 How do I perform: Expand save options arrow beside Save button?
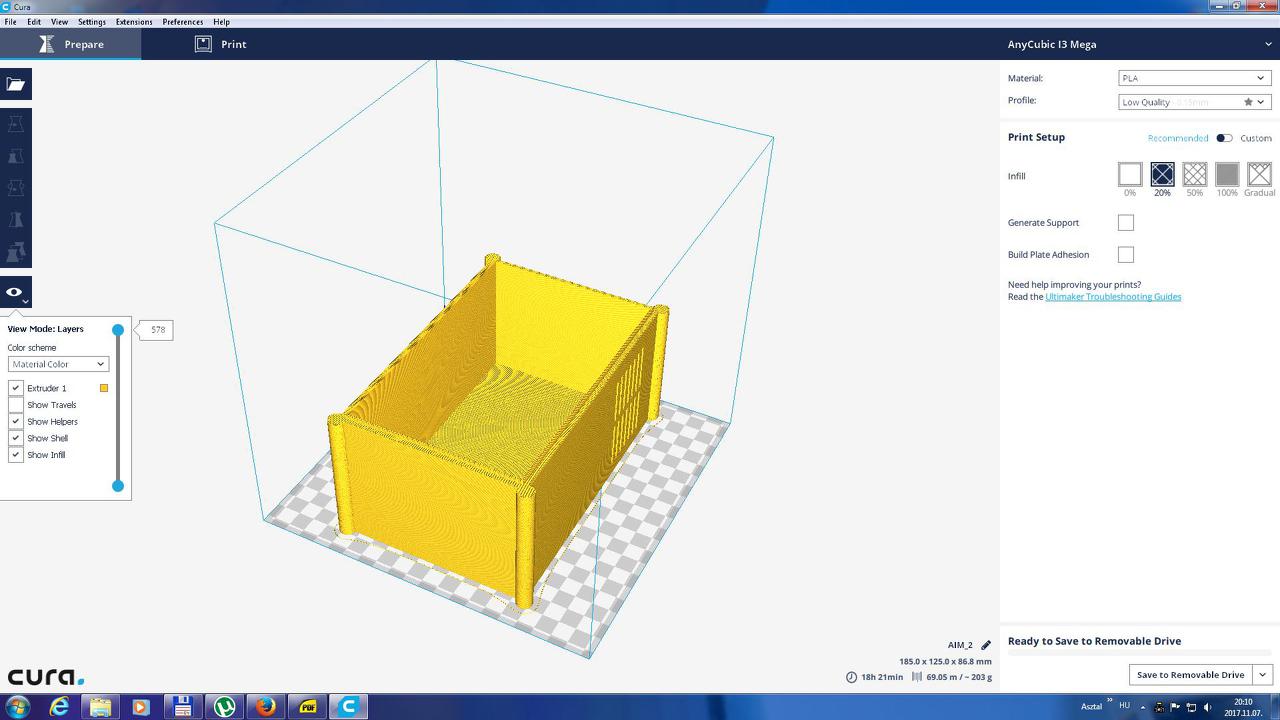(x=1262, y=675)
